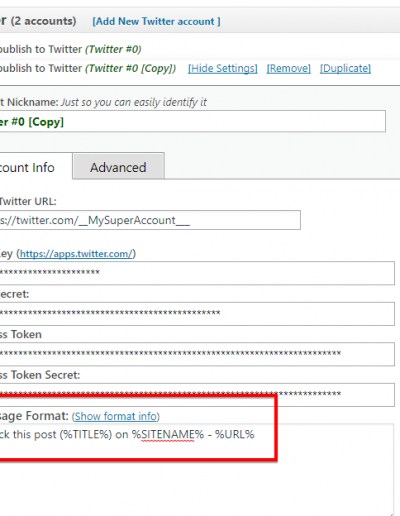Focus the Access Token Secret field
The image size is (400, 516).
point(197,395)
